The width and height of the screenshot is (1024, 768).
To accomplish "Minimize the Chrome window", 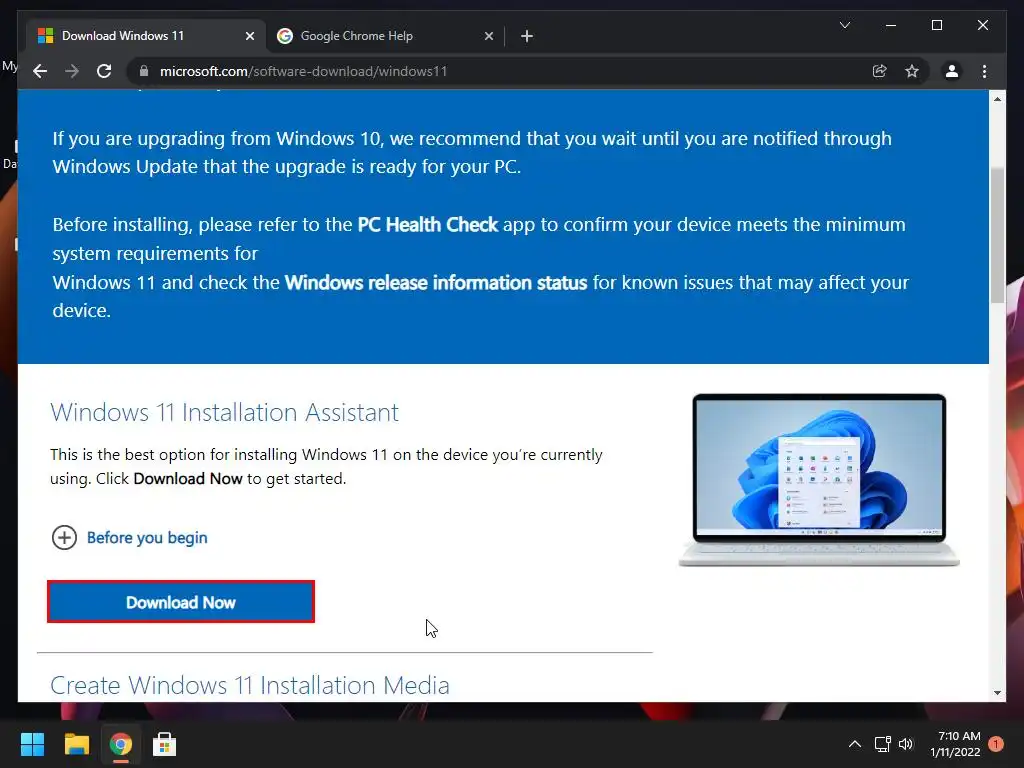I will (x=891, y=25).
